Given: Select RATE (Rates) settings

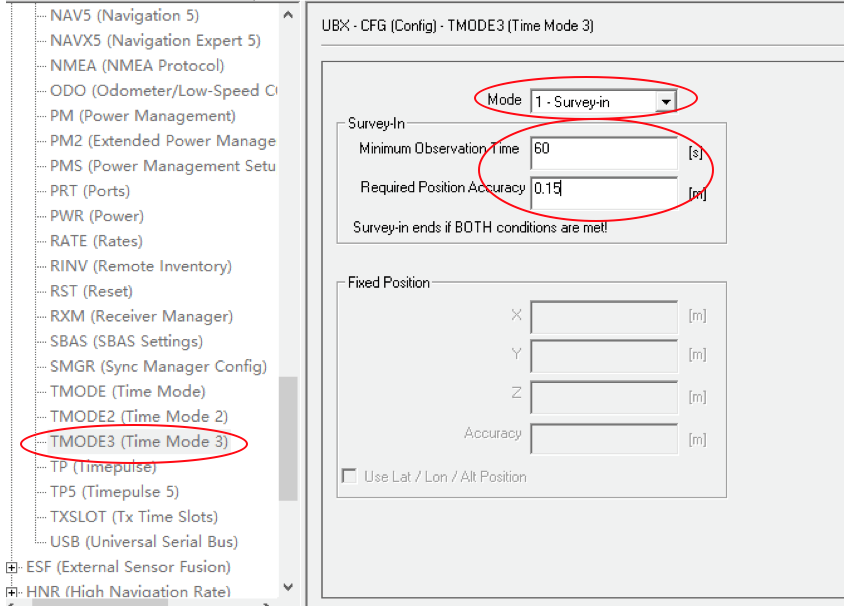Looking at the screenshot, I should pos(95,241).
